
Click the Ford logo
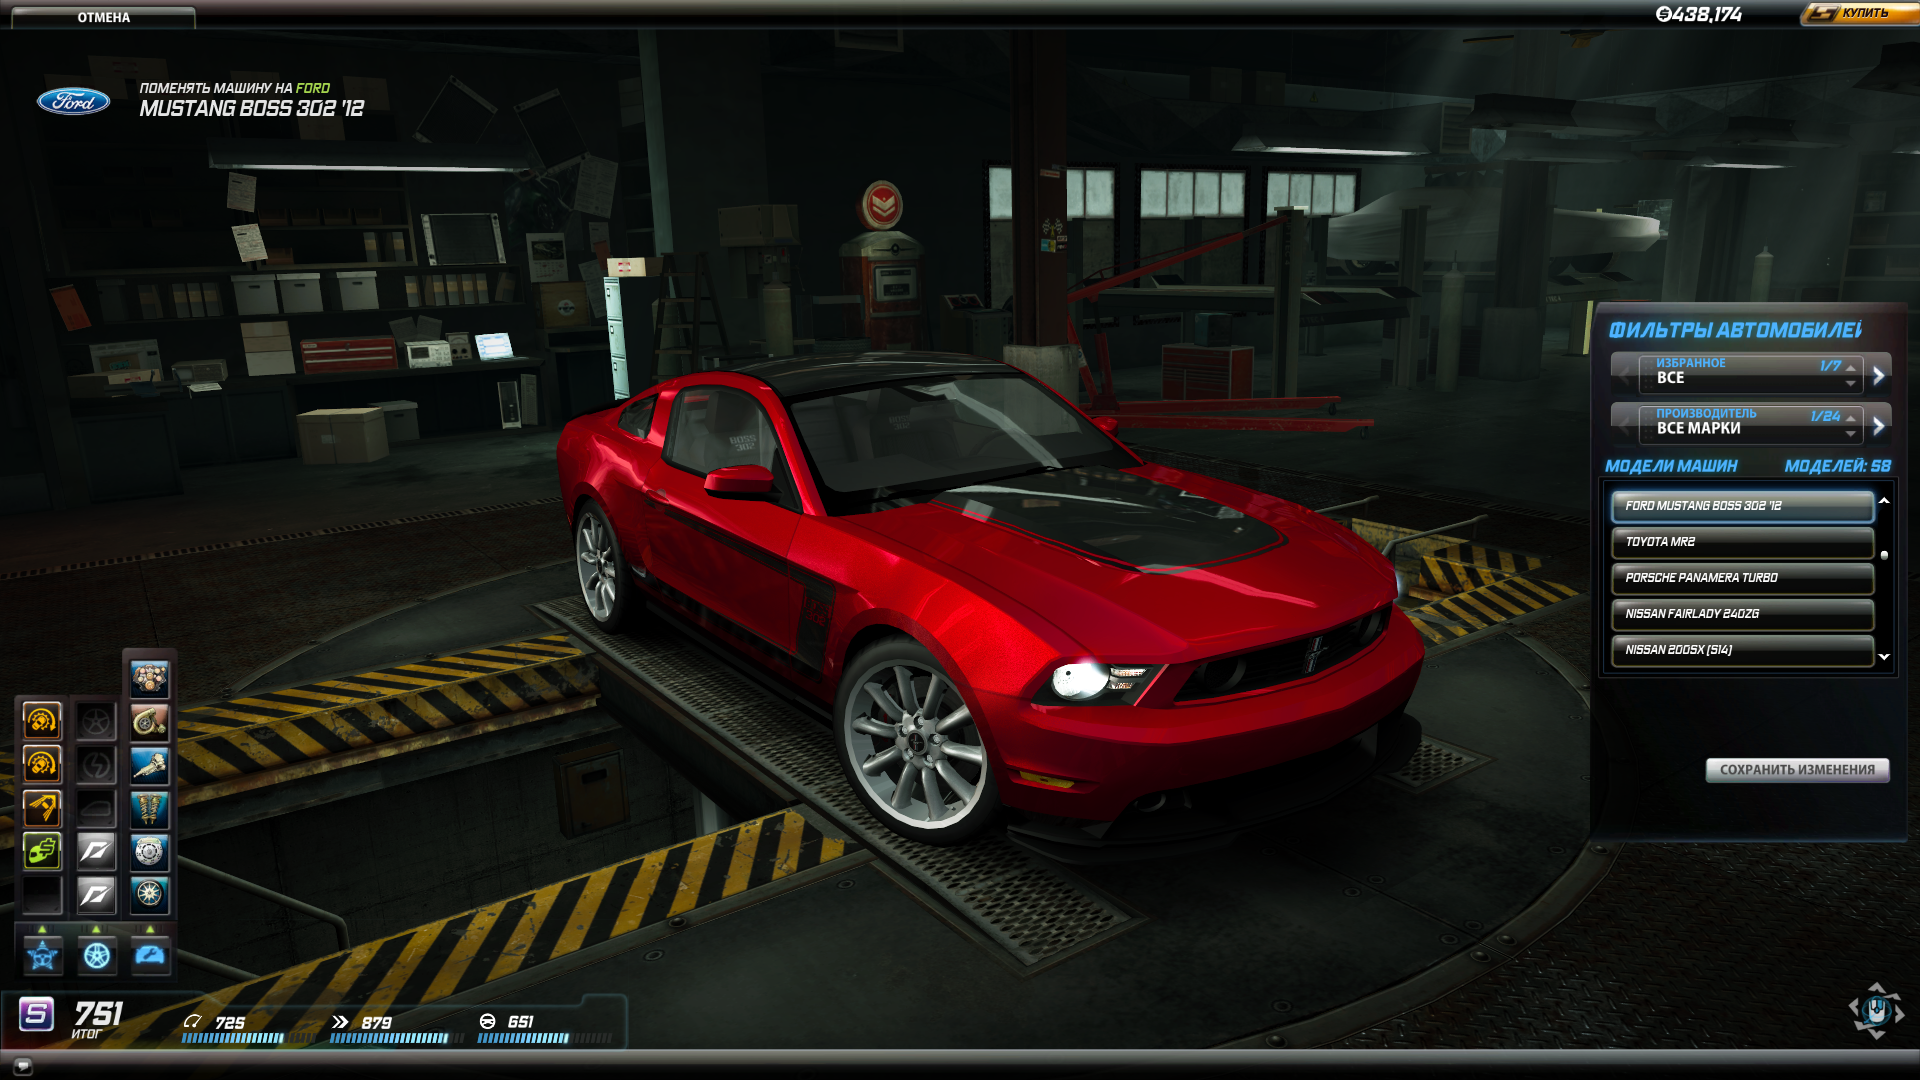click(74, 101)
